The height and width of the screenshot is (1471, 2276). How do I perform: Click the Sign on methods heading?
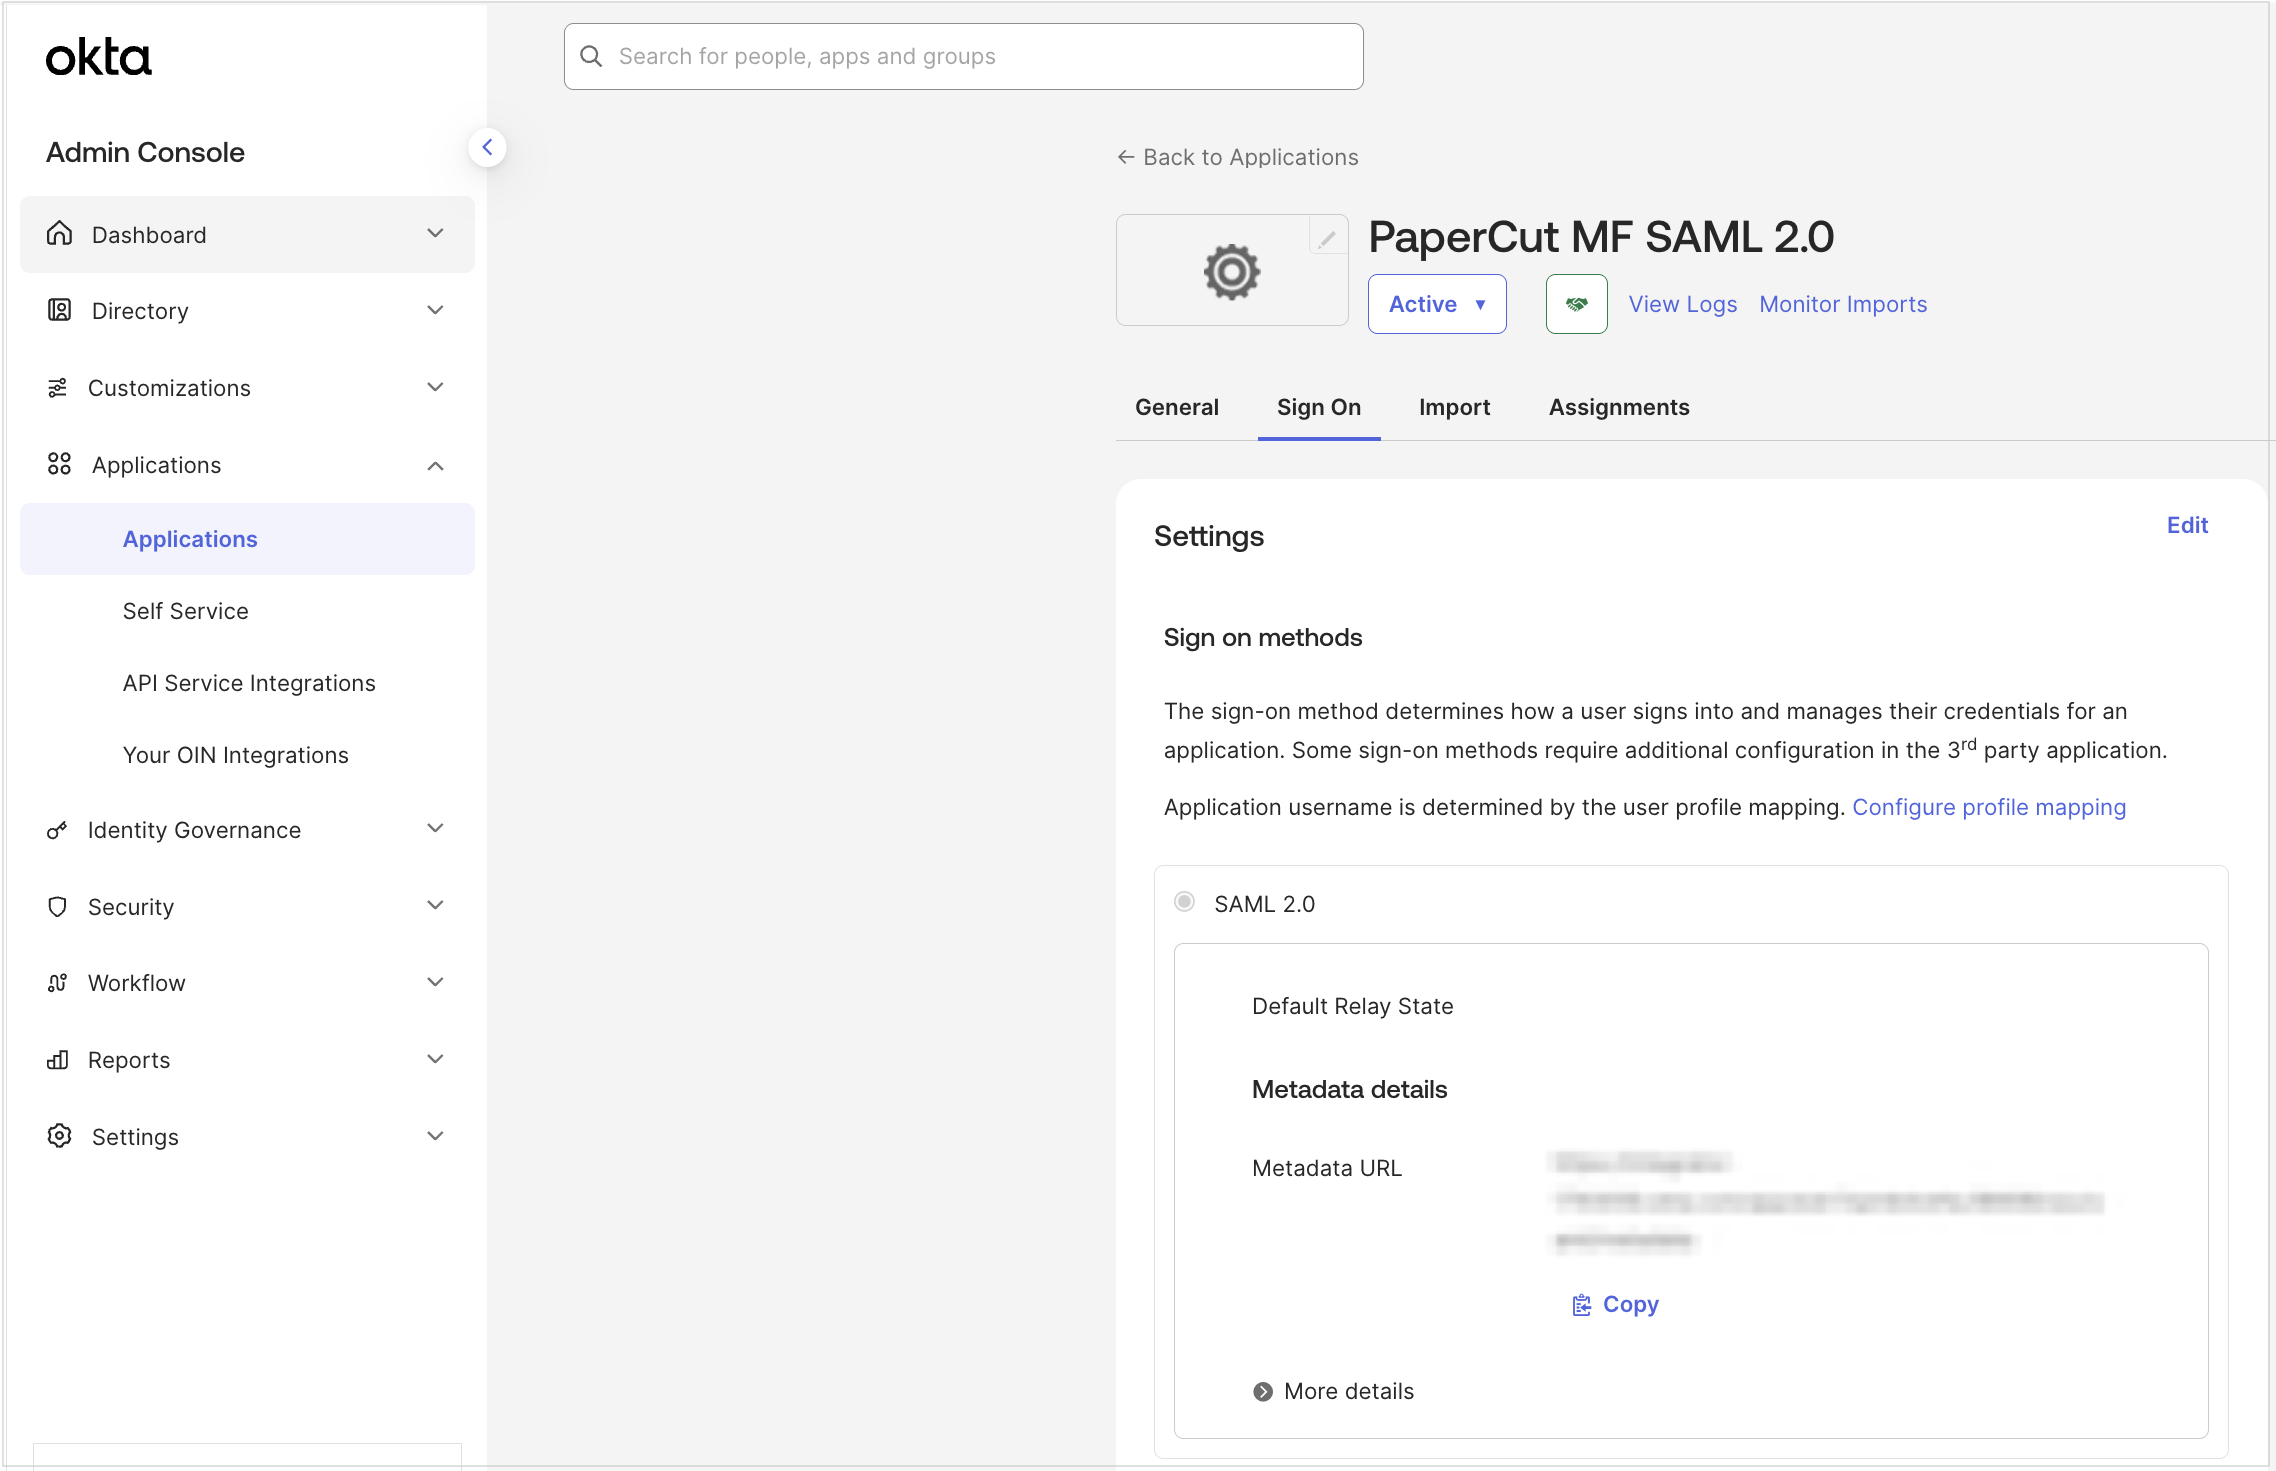click(1263, 637)
